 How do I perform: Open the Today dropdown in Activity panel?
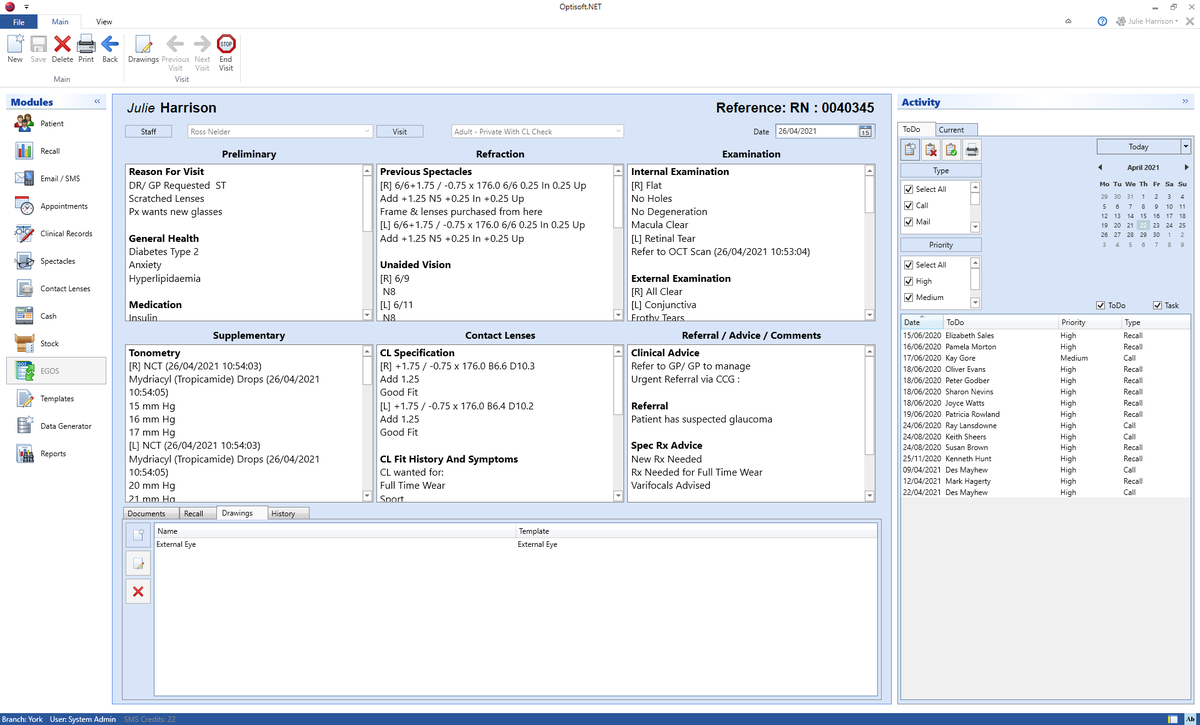(x=1185, y=146)
